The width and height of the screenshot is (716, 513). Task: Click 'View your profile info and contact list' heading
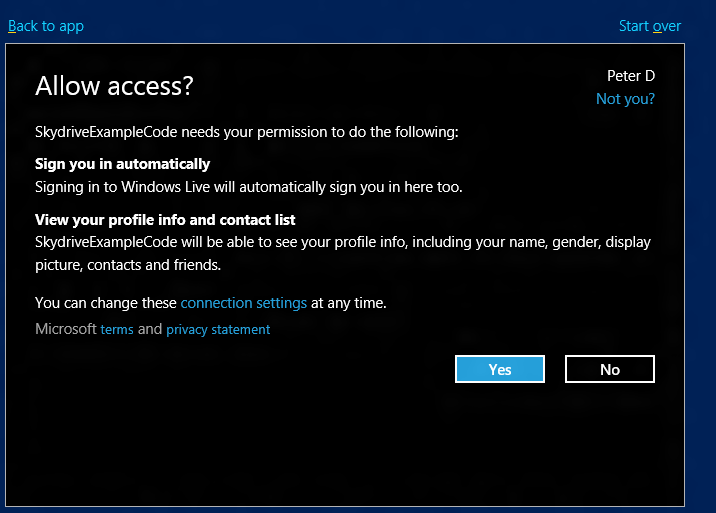click(165, 220)
